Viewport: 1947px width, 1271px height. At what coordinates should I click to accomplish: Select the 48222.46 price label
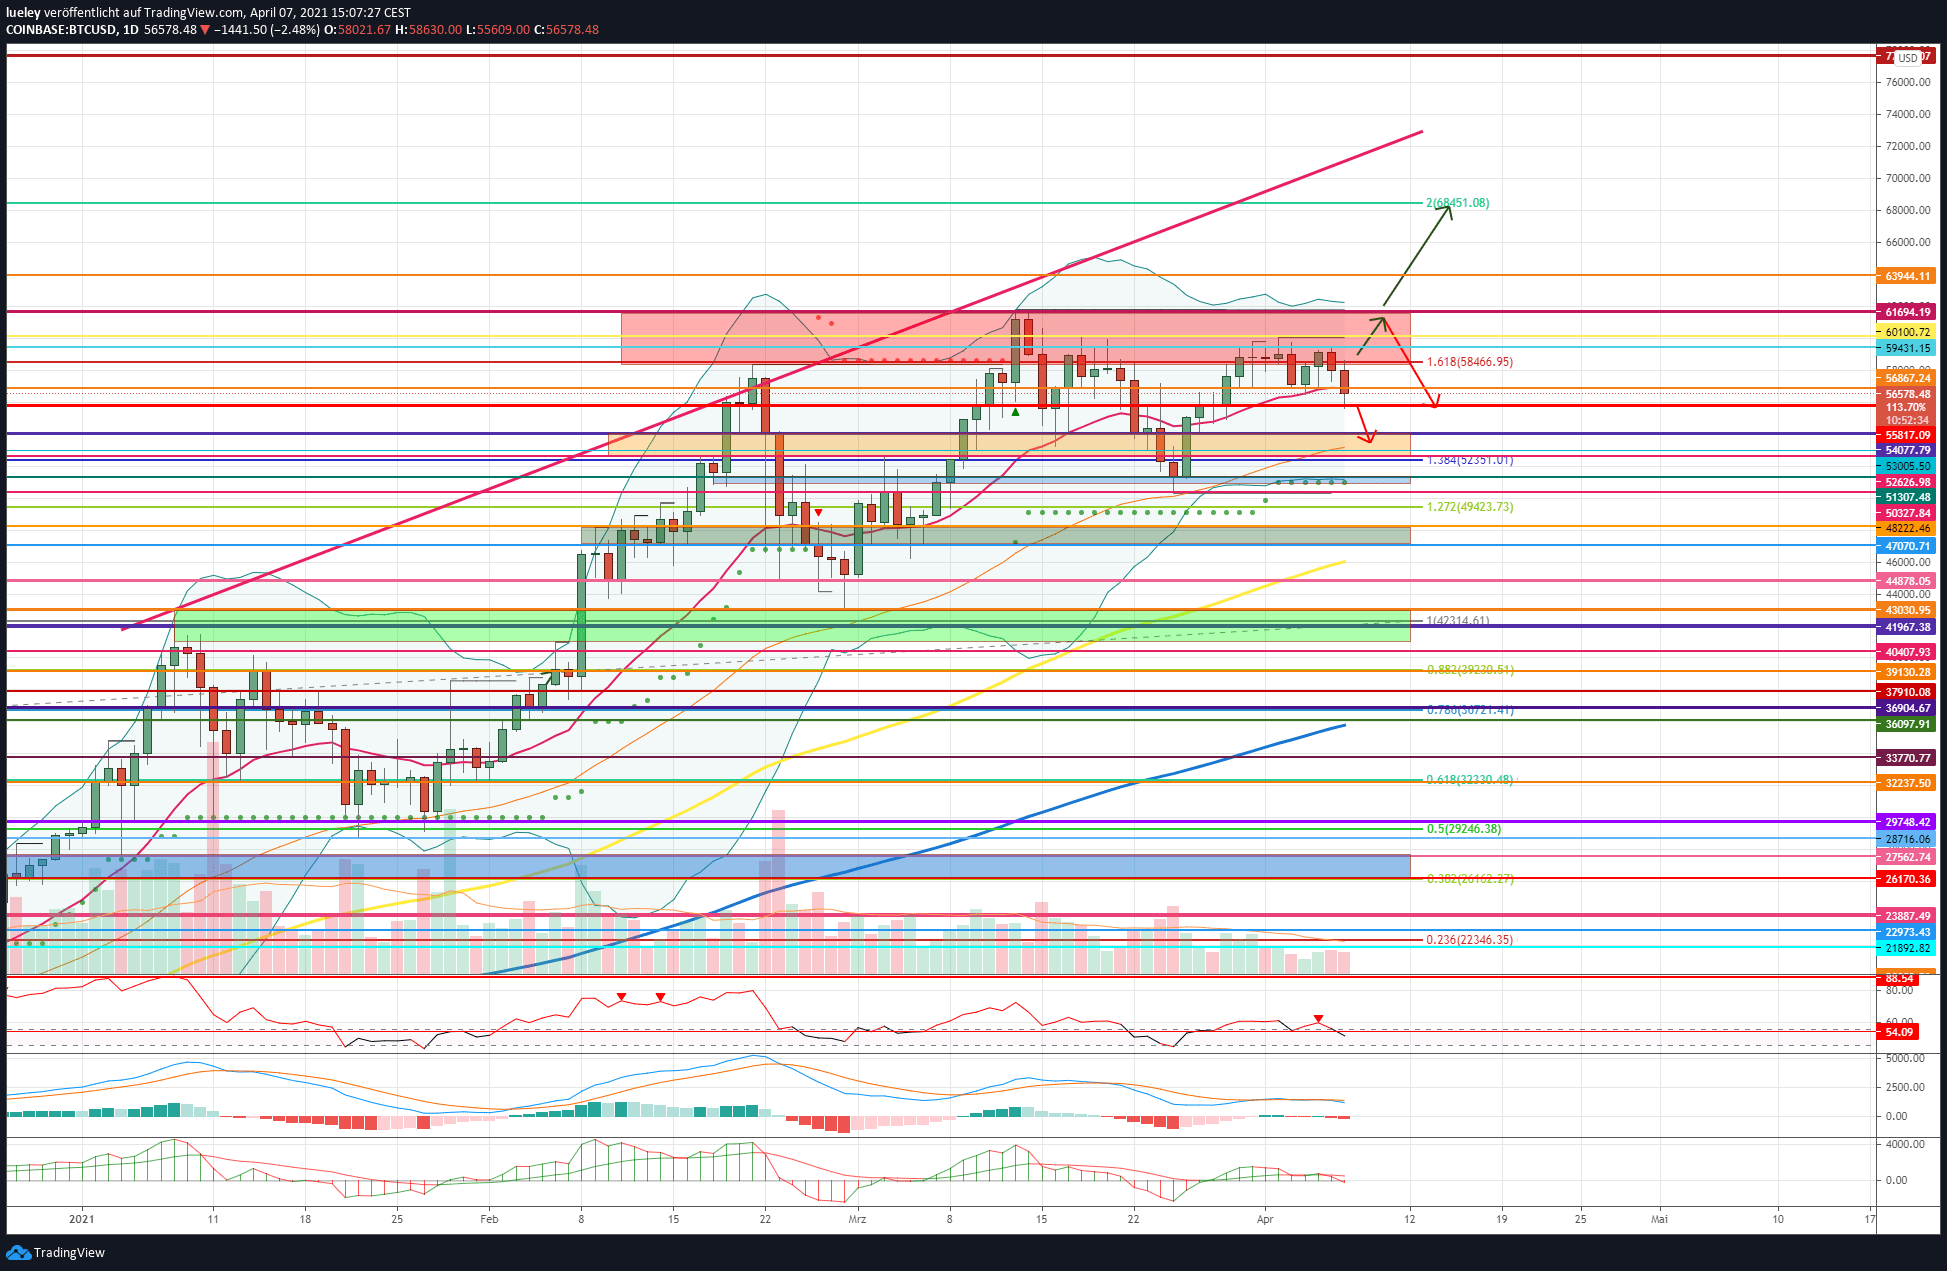[x=1907, y=528]
